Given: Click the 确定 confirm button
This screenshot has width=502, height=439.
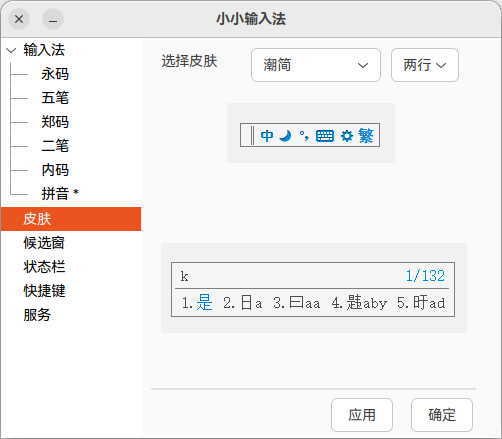Looking at the screenshot, I should pyautogui.click(x=442, y=415).
